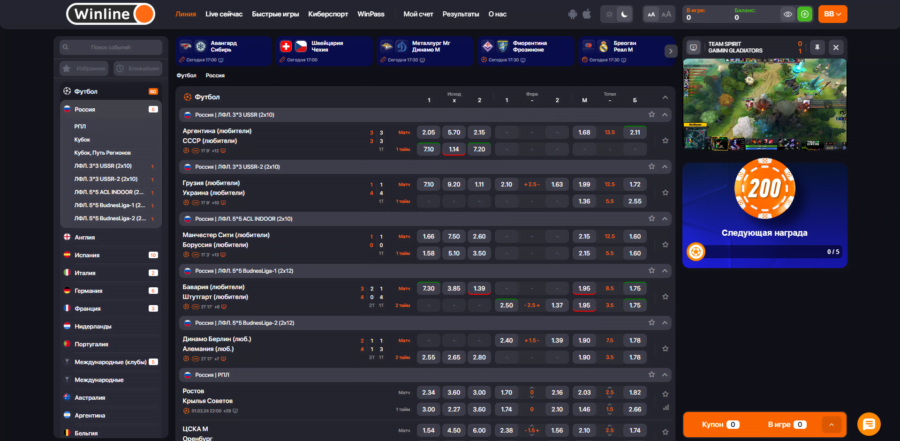The image size is (900, 441).
Task: Open the BB user account dropdown
Action: coord(832,14)
